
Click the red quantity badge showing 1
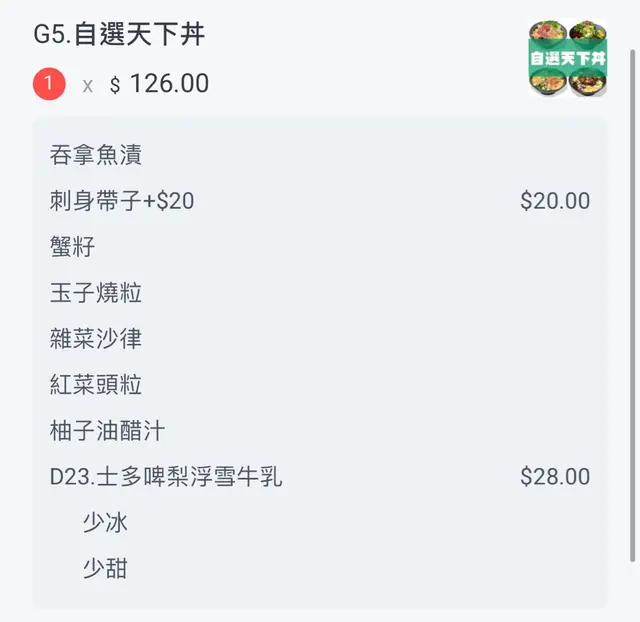coord(49,84)
